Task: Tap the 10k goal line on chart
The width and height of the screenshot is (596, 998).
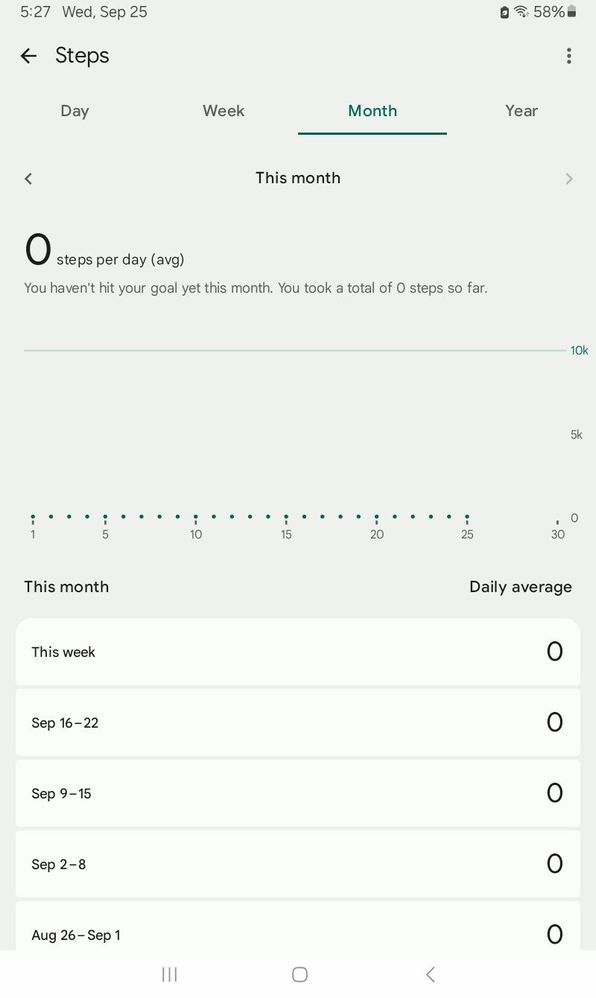Action: tap(294, 350)
